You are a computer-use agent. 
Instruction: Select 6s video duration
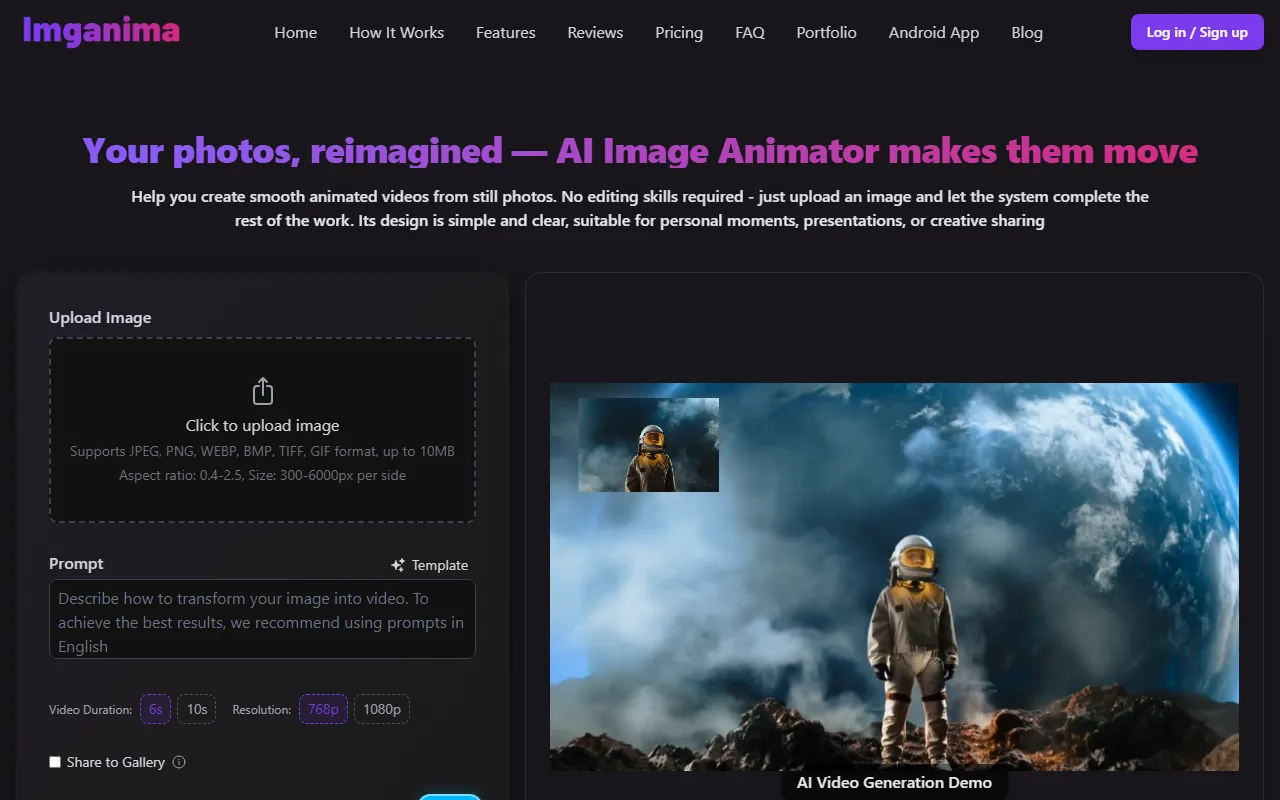(x=156, y=709)
